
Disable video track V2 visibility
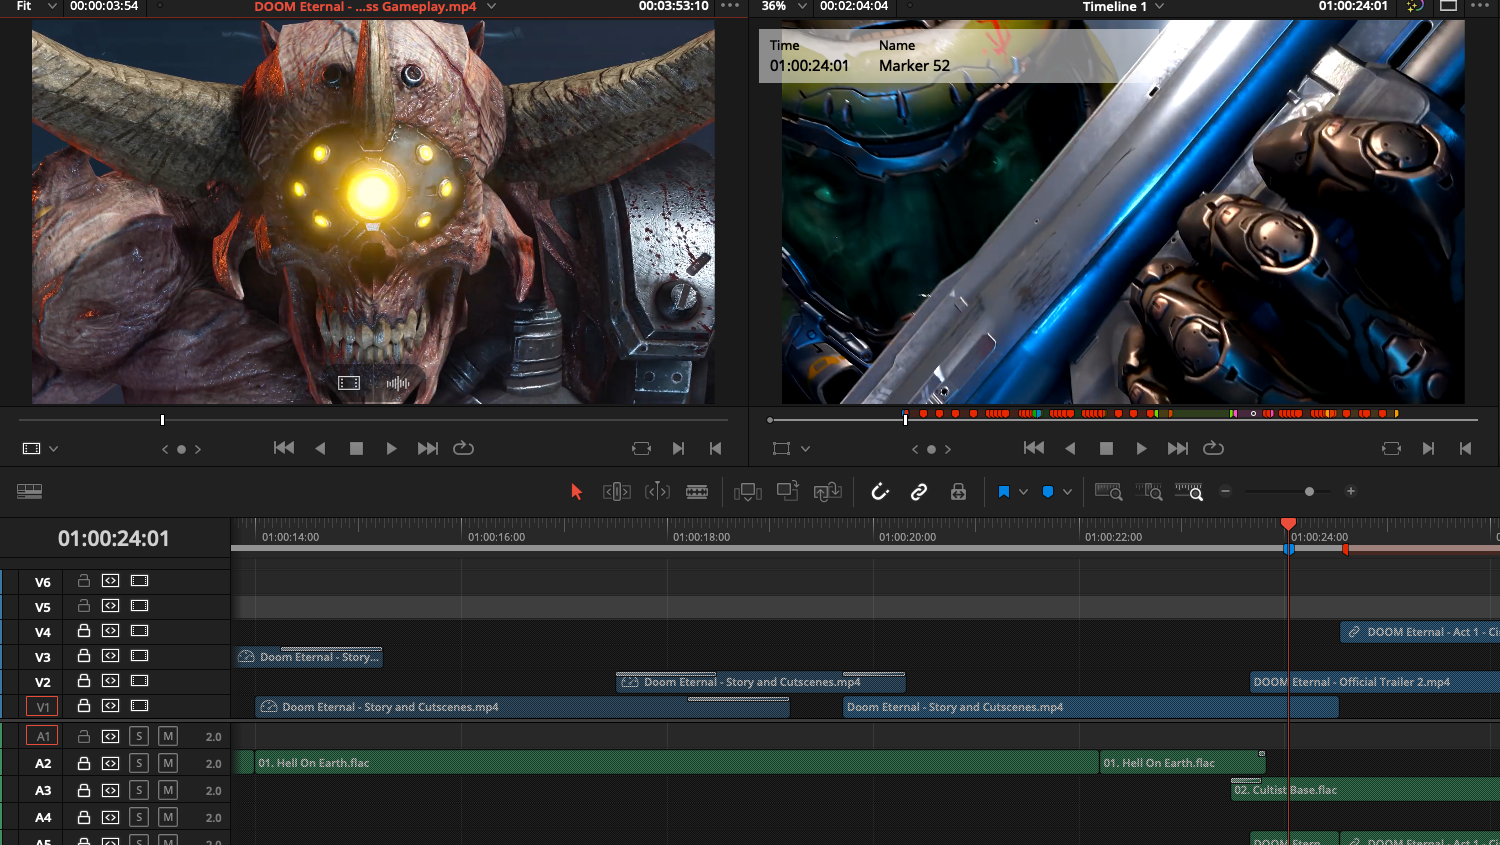coord(140,681)
